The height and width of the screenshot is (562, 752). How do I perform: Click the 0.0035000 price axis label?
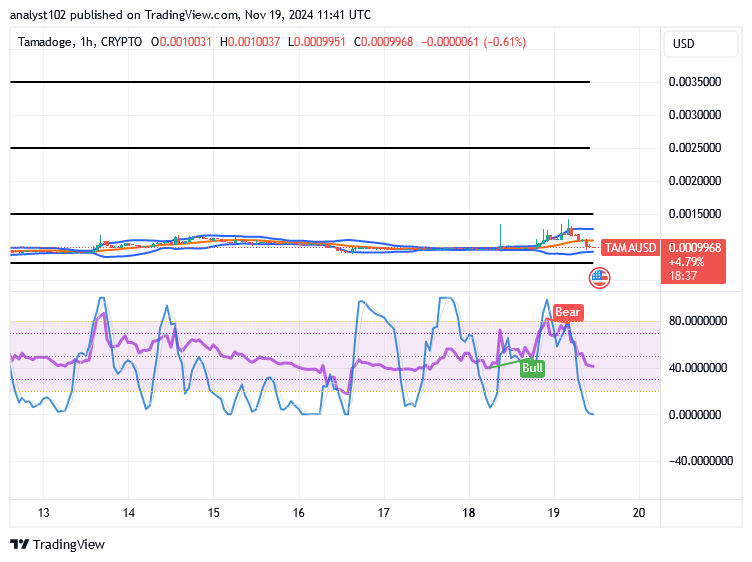pos(695,82)
